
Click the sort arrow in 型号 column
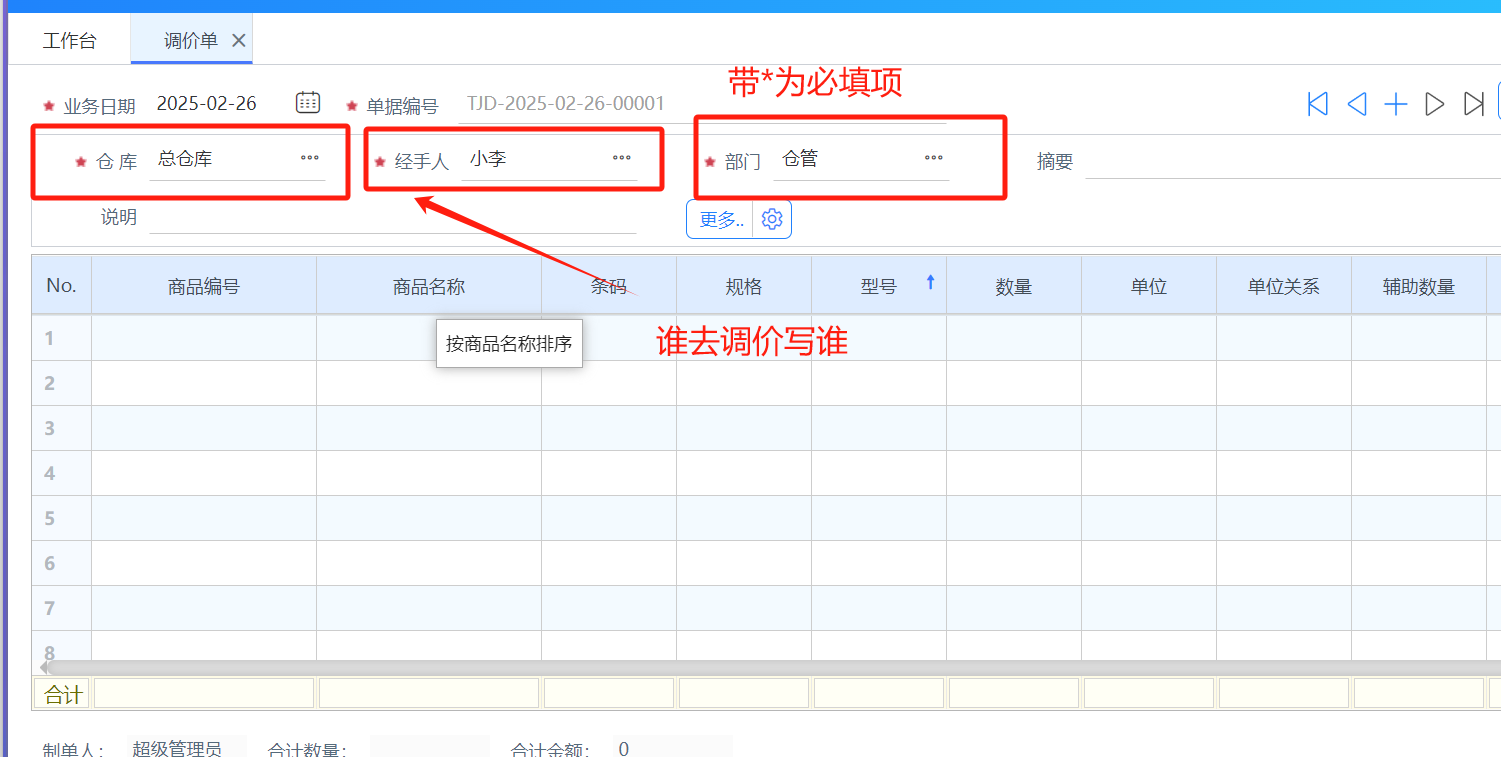930,283
